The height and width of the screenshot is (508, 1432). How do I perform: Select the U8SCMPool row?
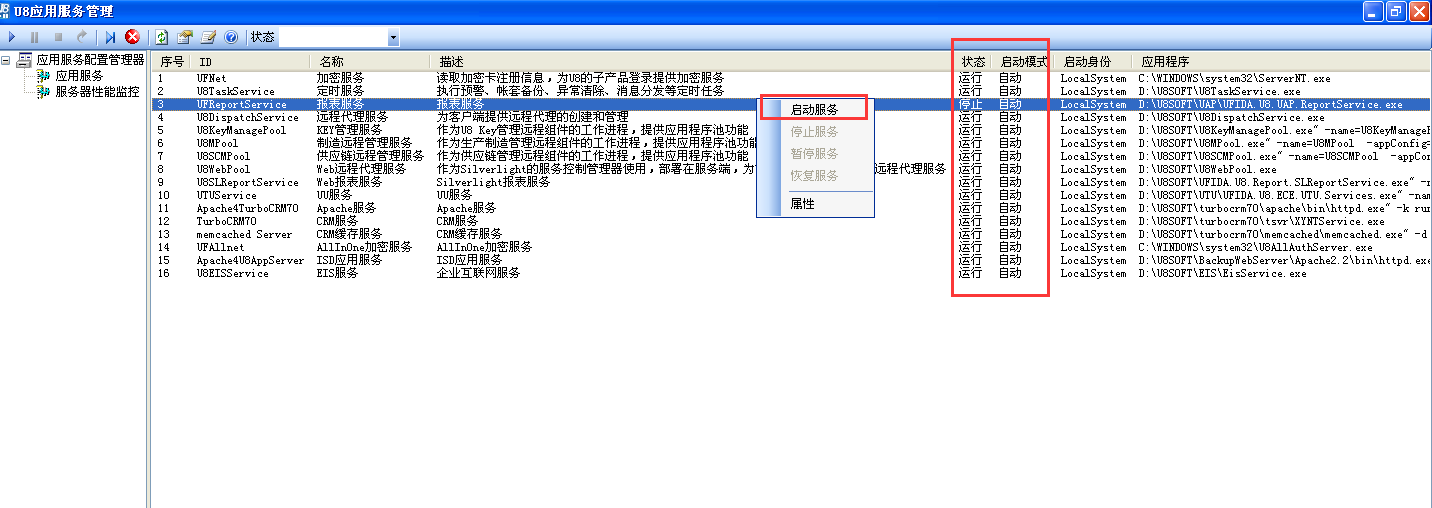[x=792, y=156]
